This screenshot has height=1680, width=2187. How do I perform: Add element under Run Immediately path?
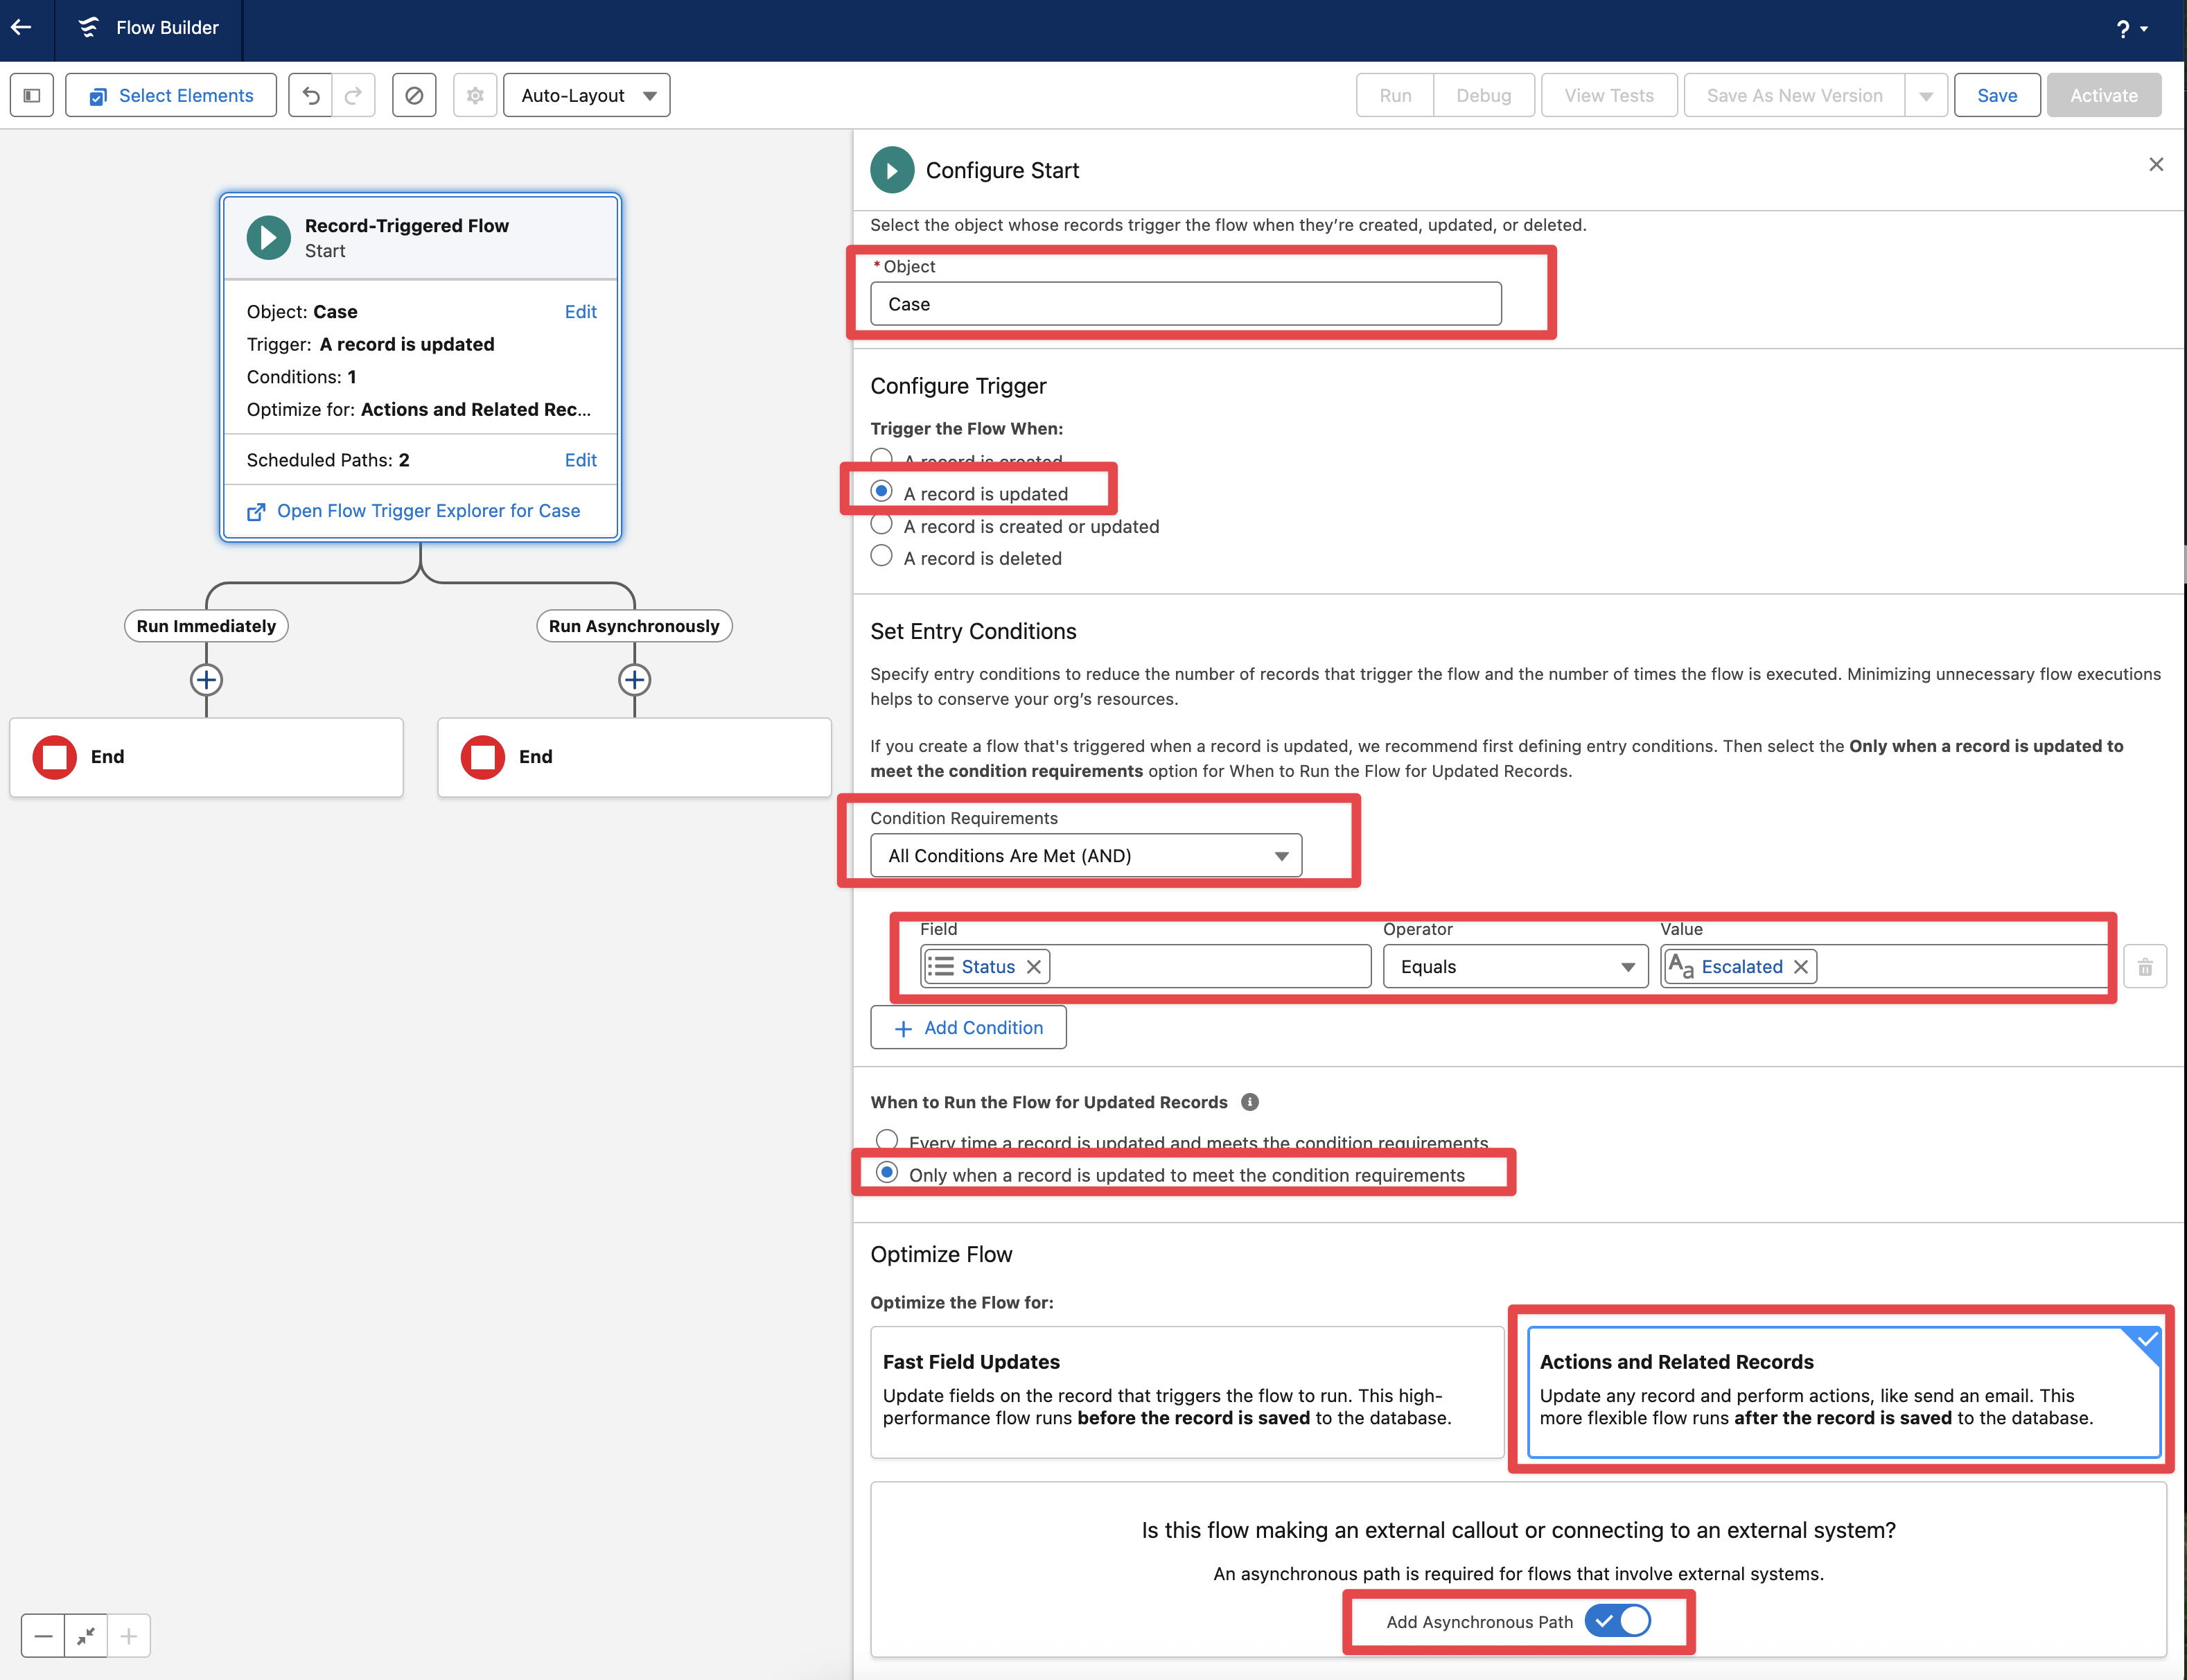tap(206, 680)
